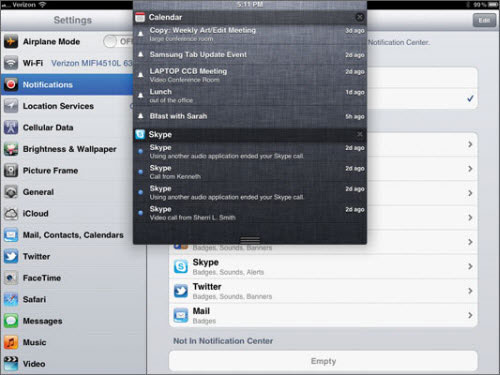Open the Samsung Tab Update Event notification
500x375 pixels.
click(250, 55)
